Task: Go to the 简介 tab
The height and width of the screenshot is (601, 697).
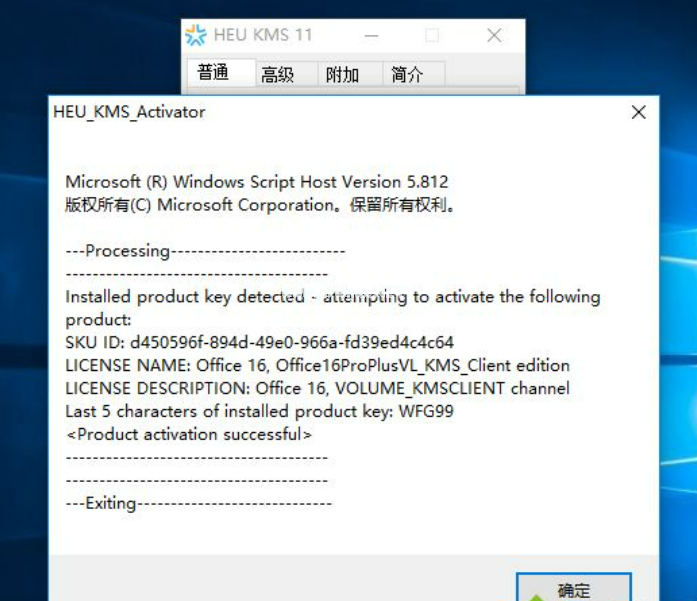Action: (x=407, y=74)
